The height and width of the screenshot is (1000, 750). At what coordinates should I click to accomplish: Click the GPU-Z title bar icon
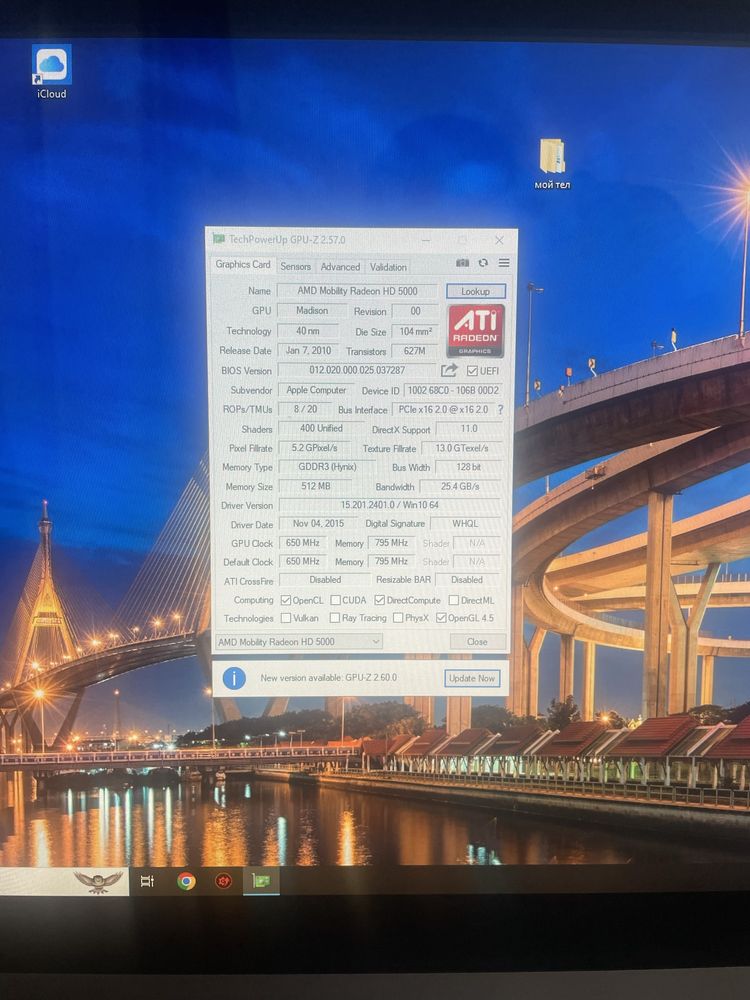[219, 239]
